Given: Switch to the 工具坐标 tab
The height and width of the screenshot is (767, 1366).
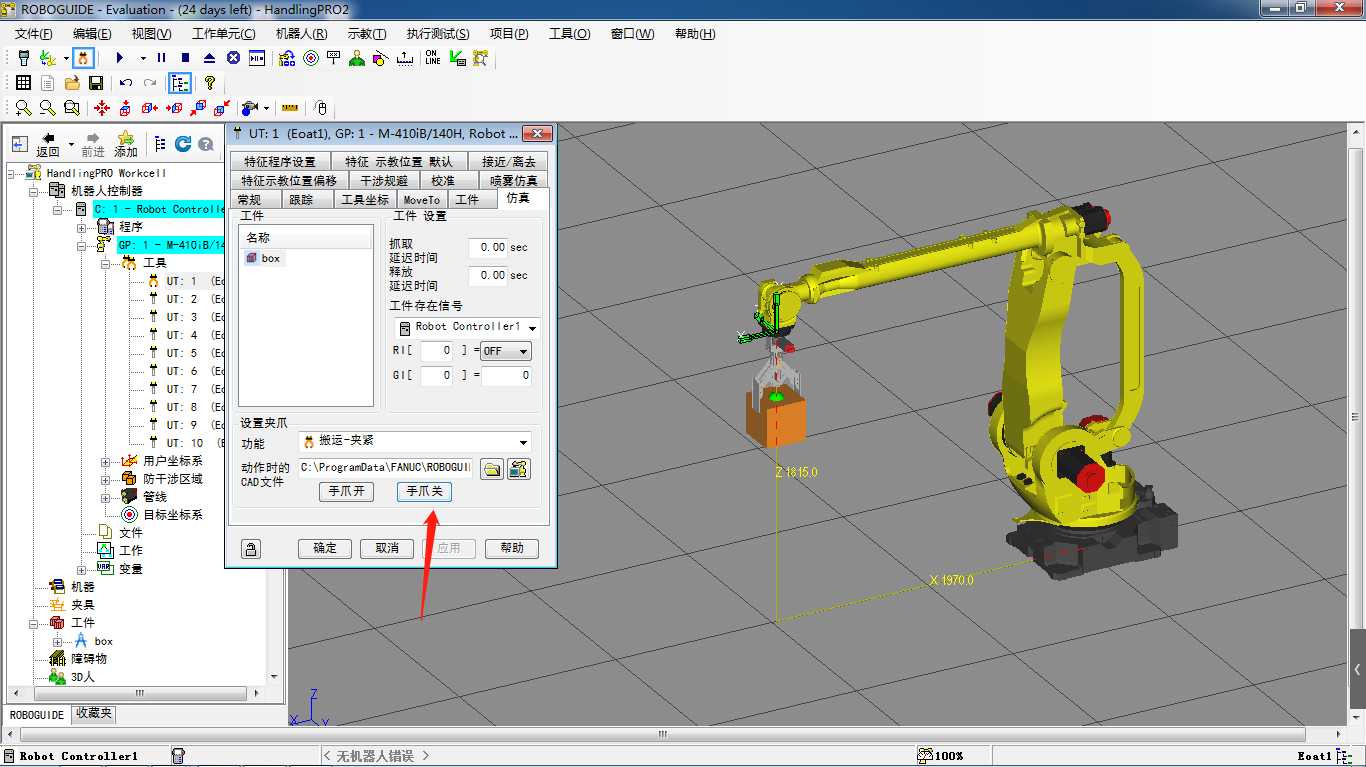Looking at the screenshot, I should pyautogui.click(x=364, y=200).
